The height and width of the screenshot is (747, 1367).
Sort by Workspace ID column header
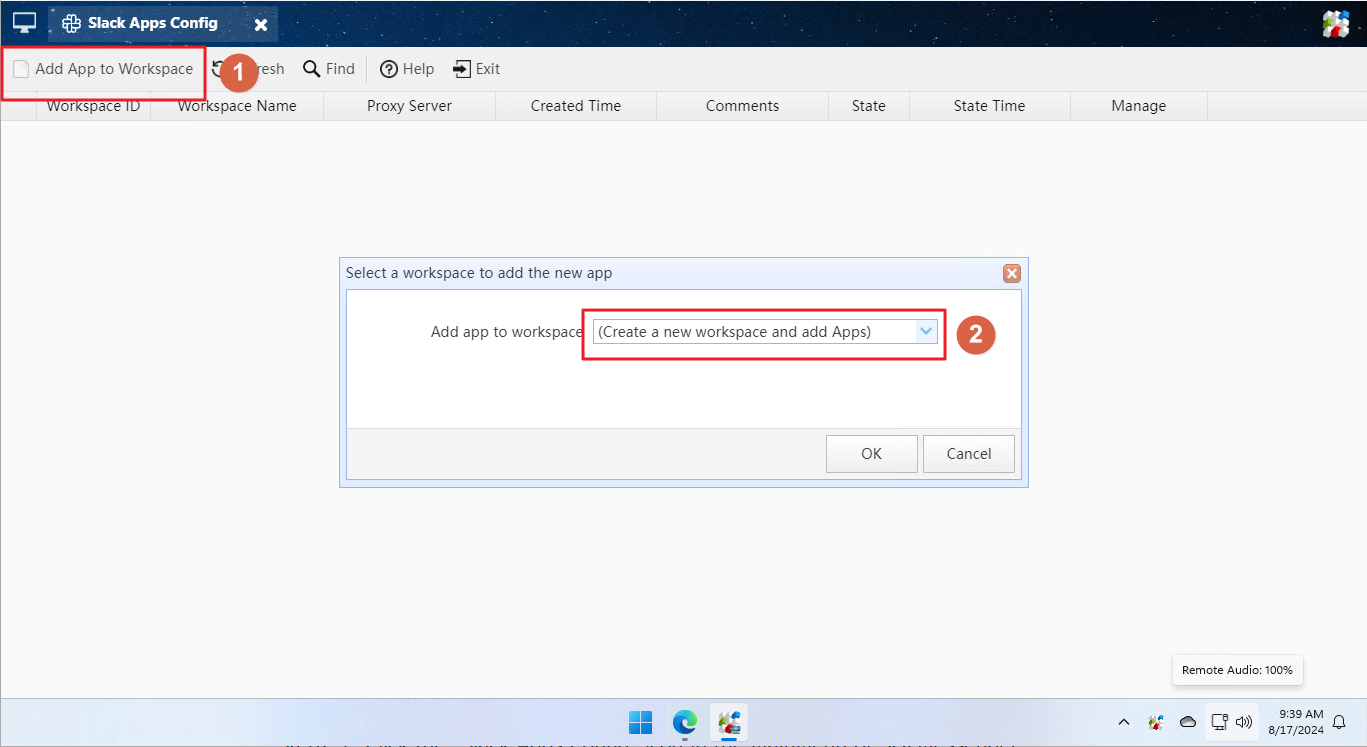(x=93, y=106)
